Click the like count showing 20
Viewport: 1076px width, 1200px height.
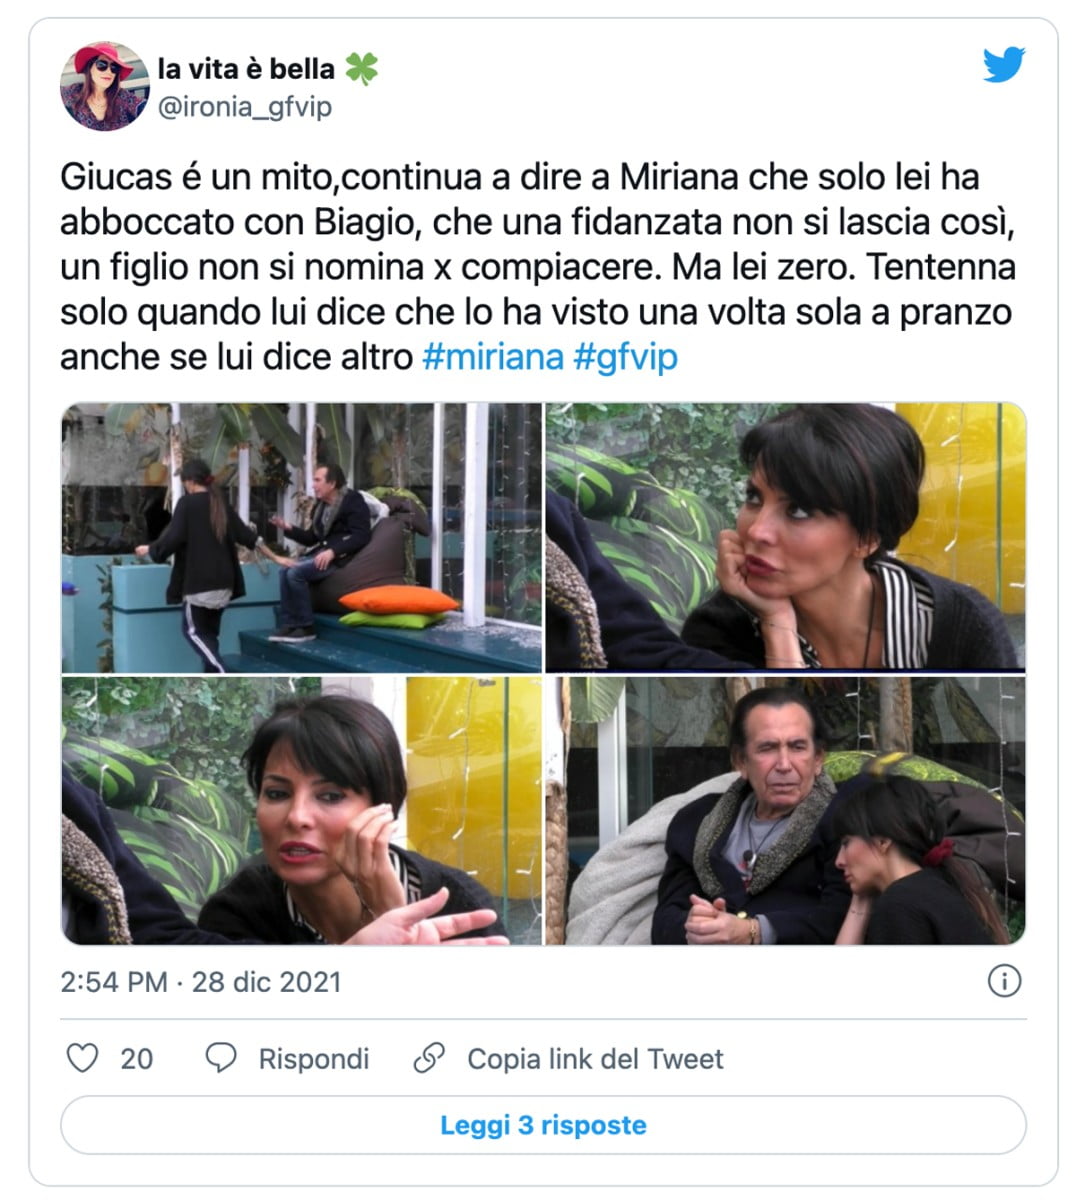click(x=137, y=1057)
